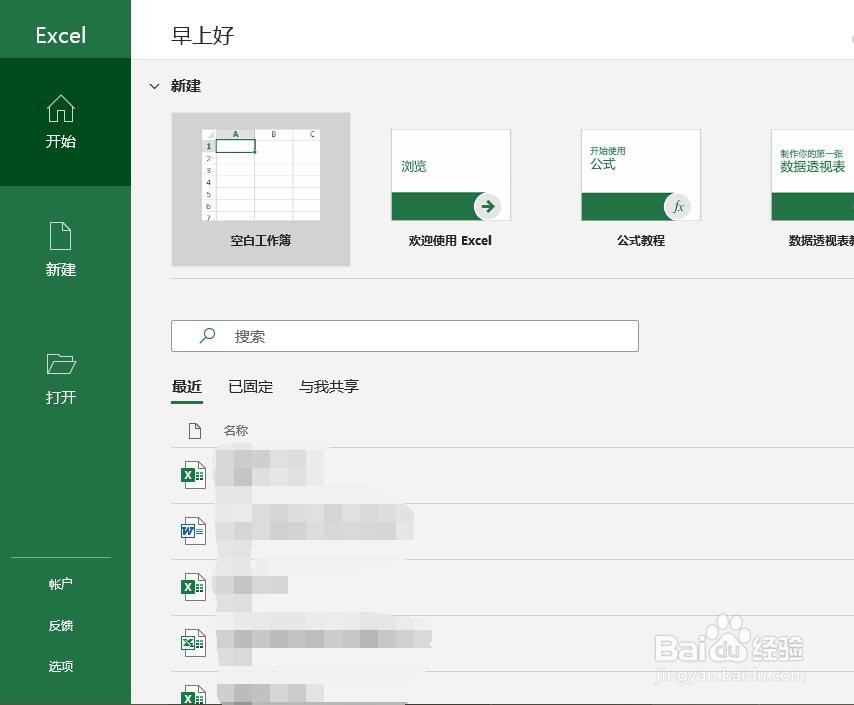Open the older xls-format Excel file icon
The image size is (854, 705).
[193, 643]
